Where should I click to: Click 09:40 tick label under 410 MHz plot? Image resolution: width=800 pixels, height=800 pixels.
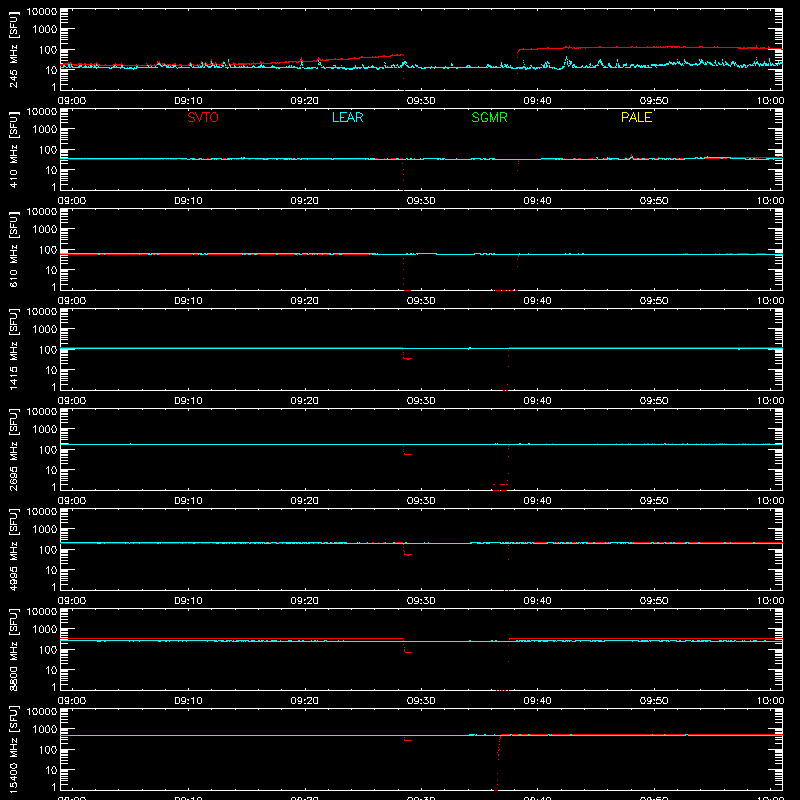(537, 201)
